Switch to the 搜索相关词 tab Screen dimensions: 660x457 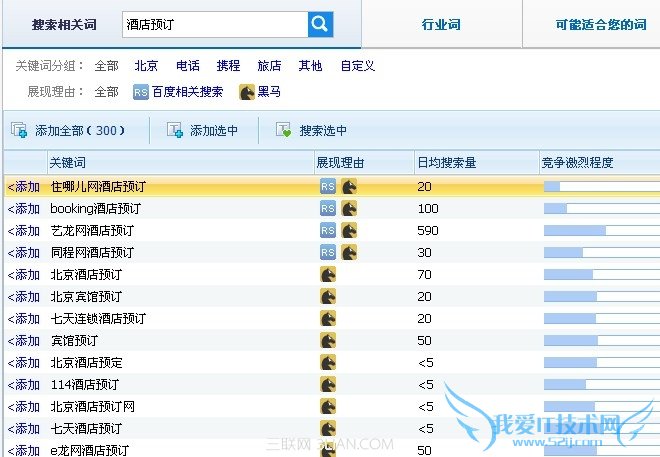[64, 24]
